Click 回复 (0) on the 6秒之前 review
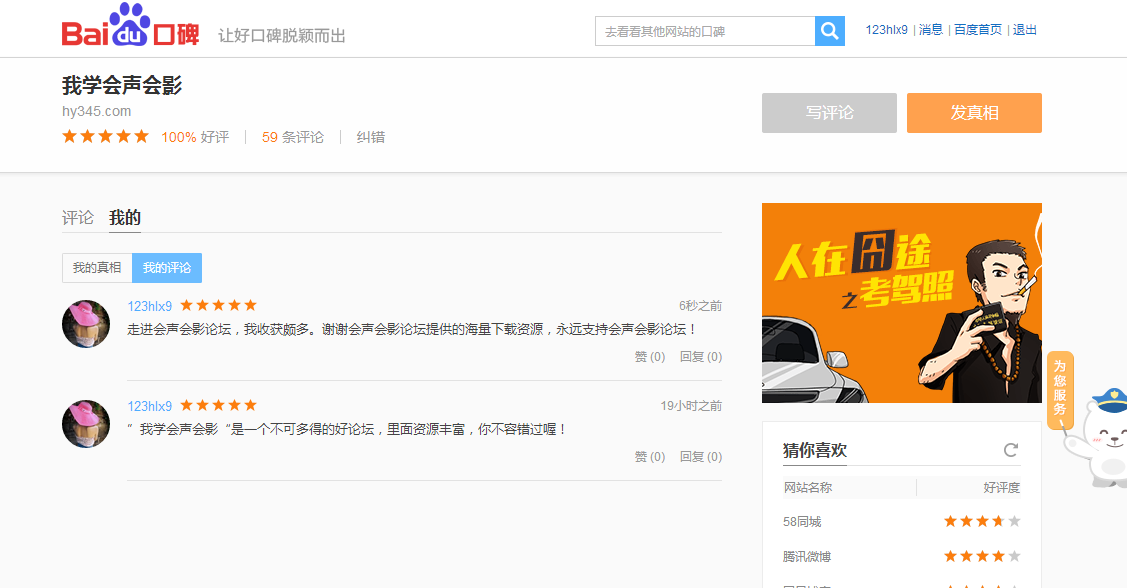 (701, 357)
